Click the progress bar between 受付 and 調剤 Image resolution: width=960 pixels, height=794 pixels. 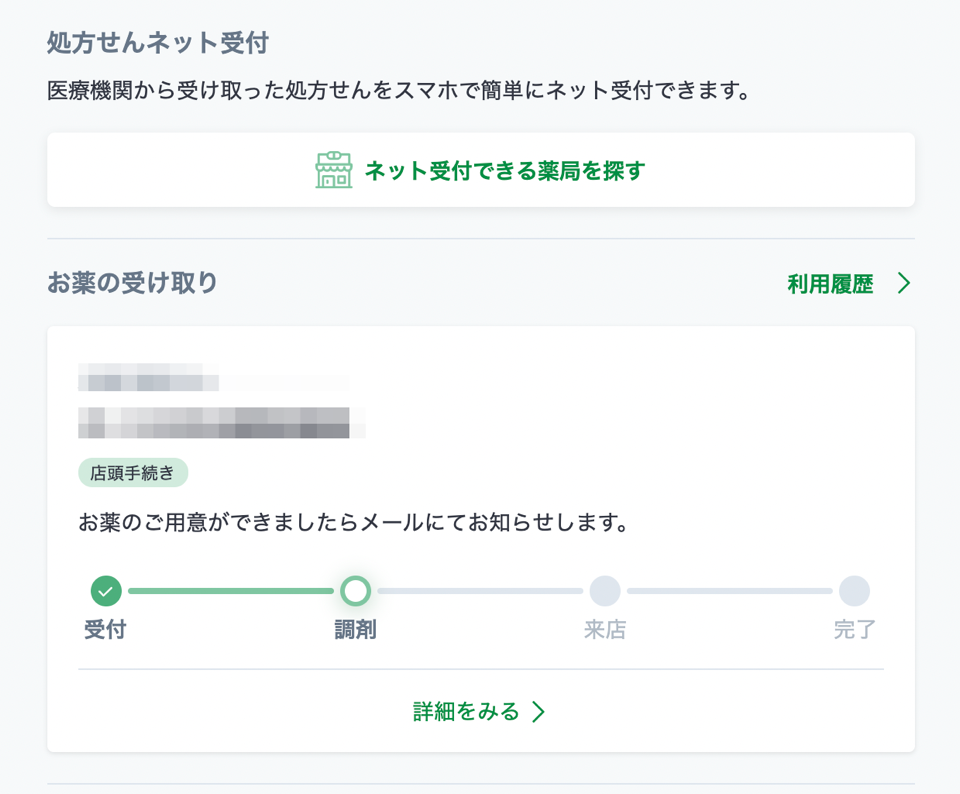click(230, 591)
